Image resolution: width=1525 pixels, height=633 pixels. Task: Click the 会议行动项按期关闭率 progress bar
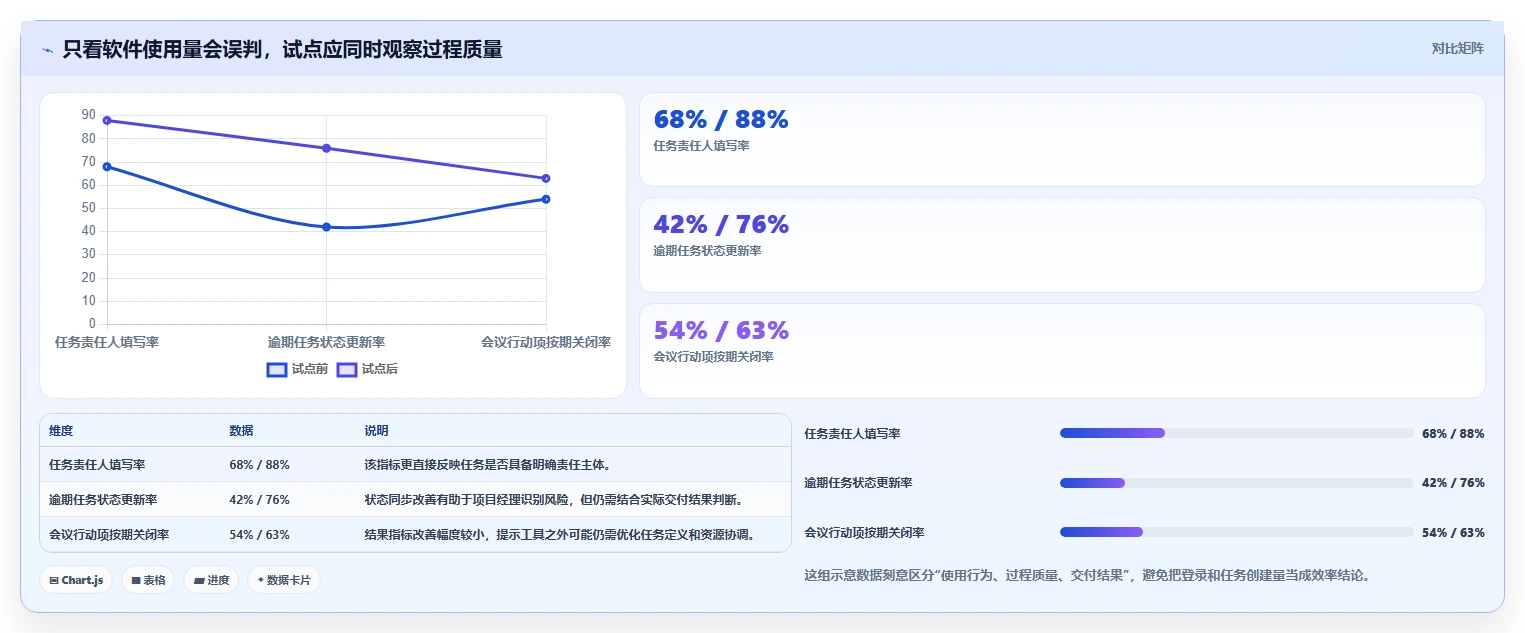pos(1237,532)
